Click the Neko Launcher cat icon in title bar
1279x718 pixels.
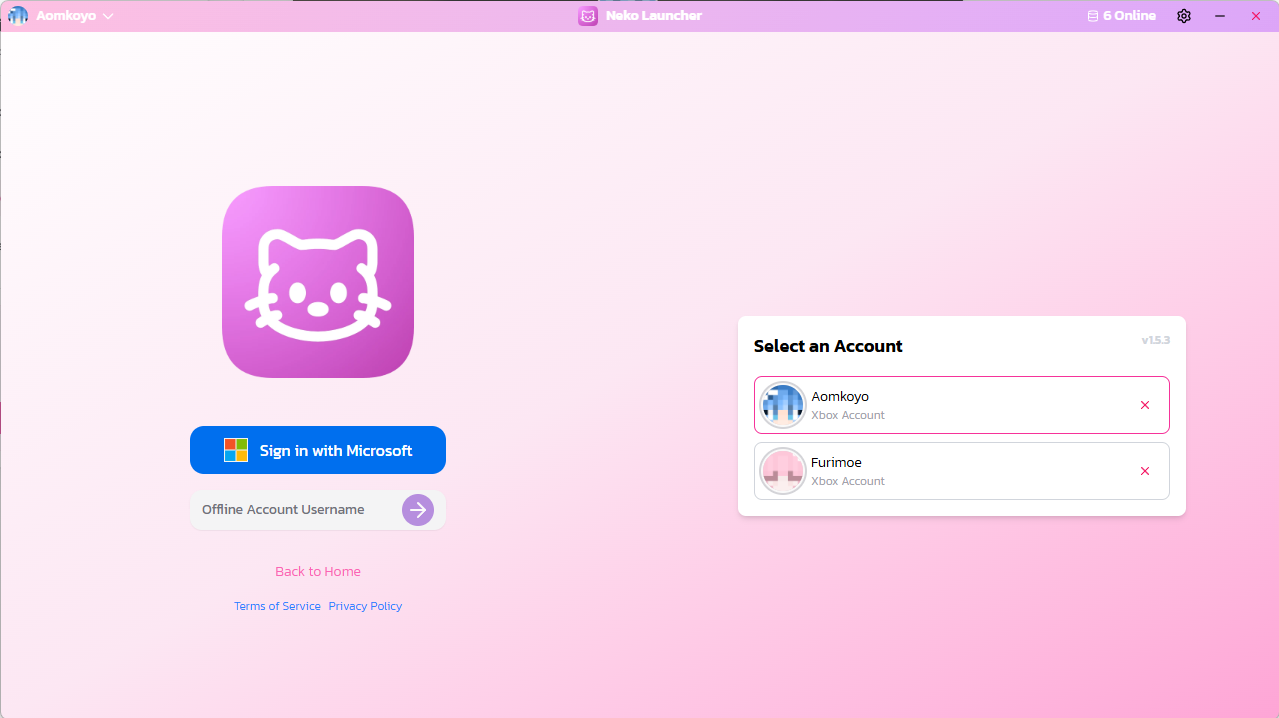pyautogui.click(x=588, y=16)
